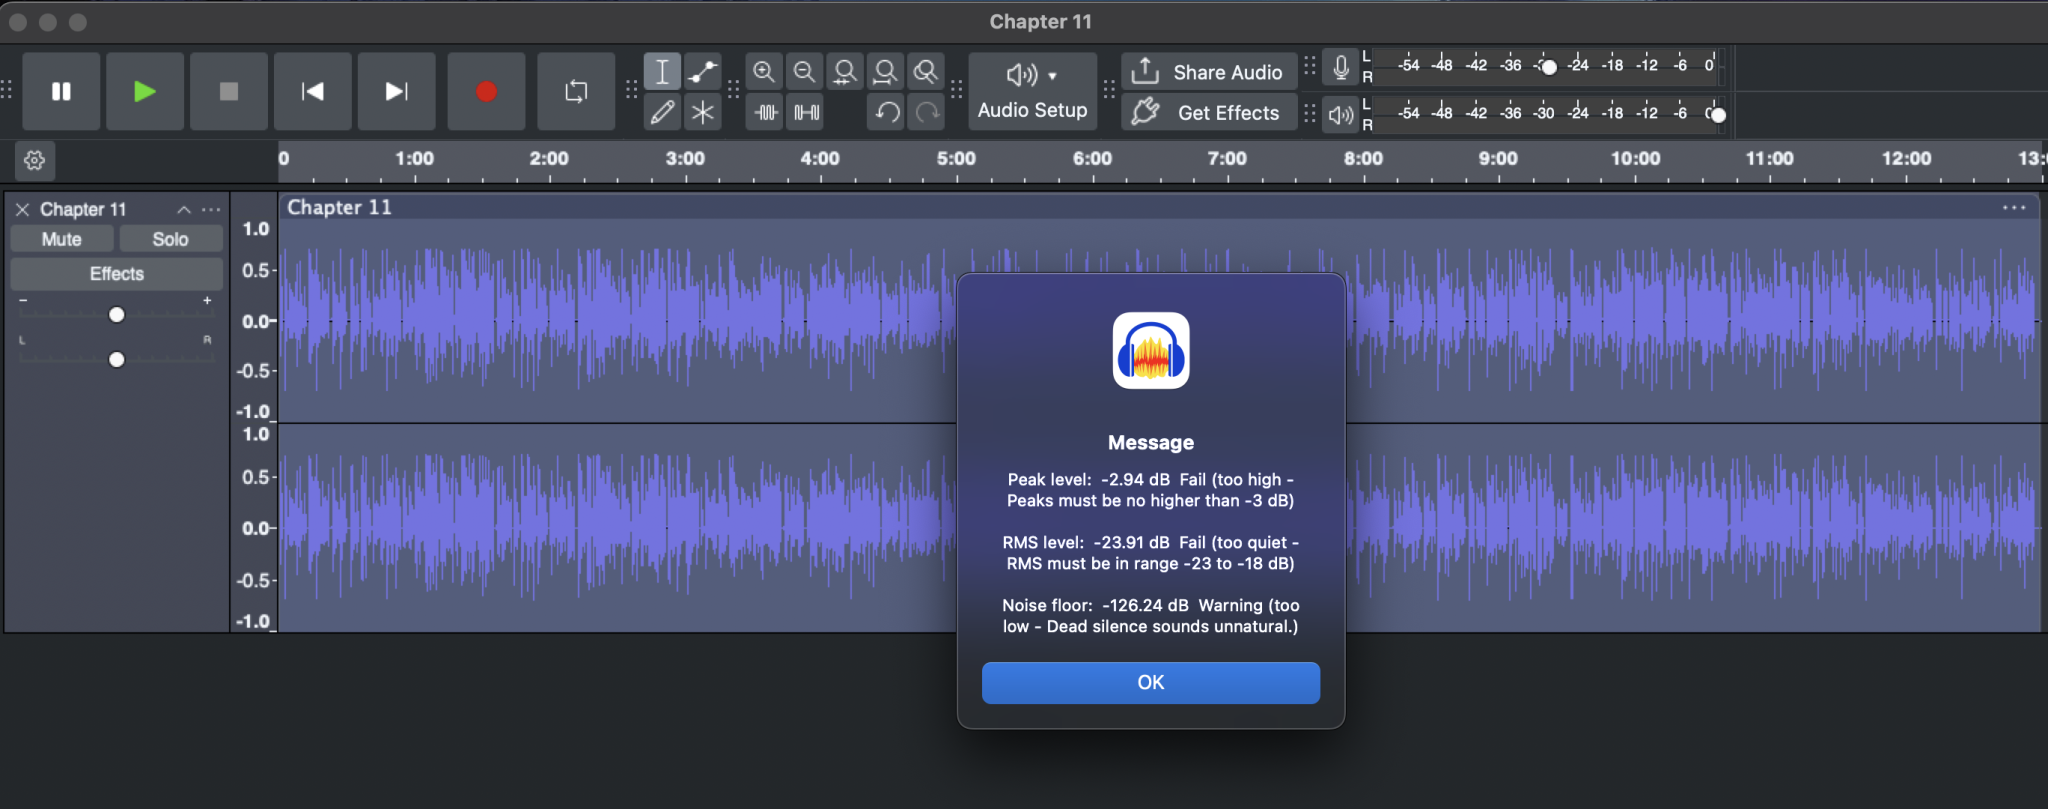Skip to start of the project
2048x809 pixels.
[313, 92]
